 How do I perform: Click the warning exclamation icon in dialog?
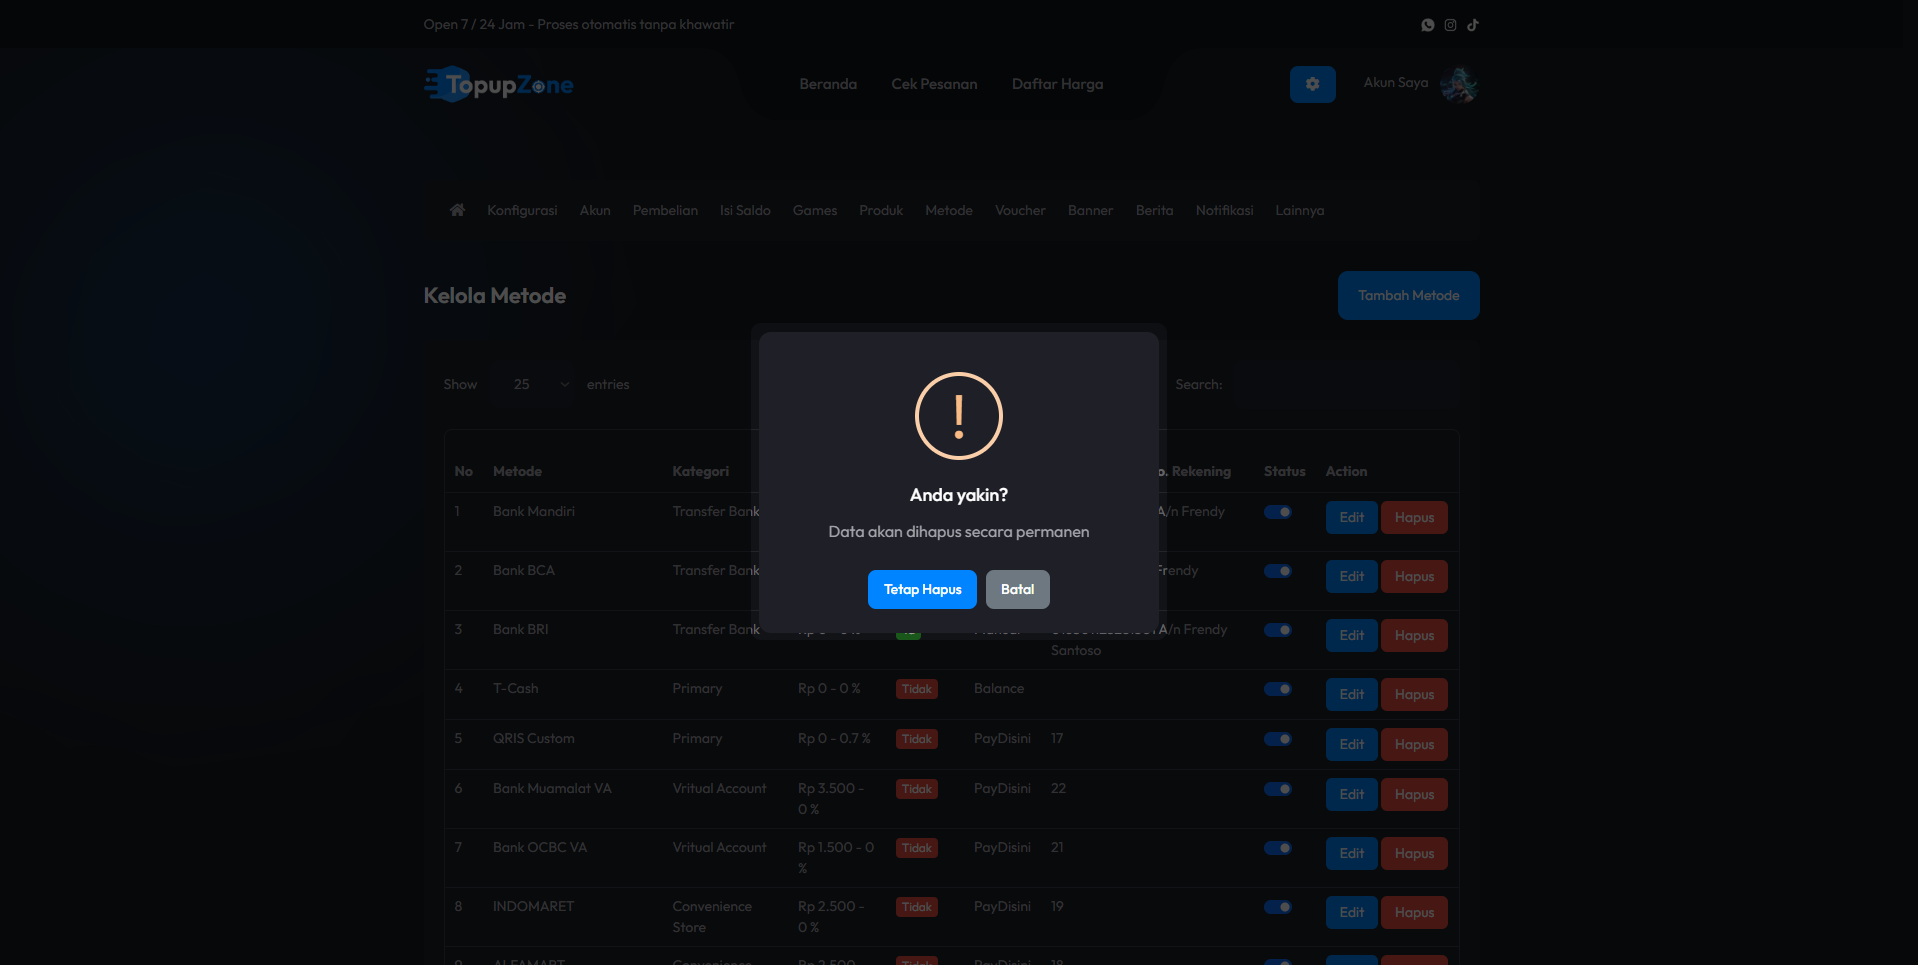959,416
